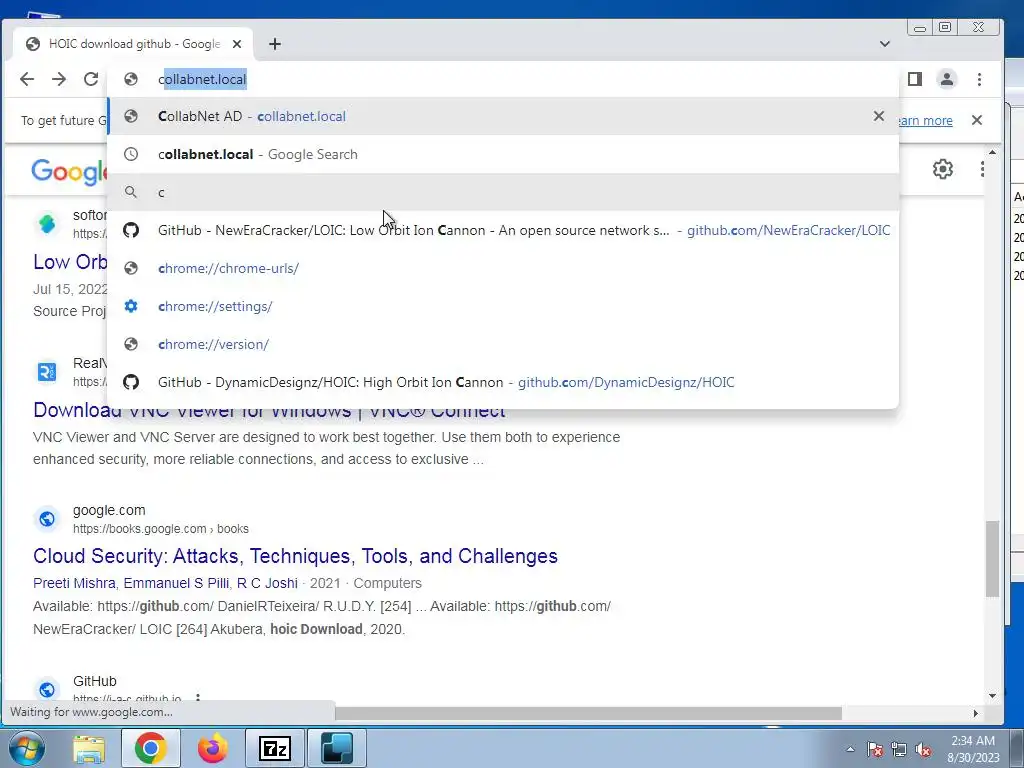Open the 7-Zip taskbar icon

[x=274, y=748]
